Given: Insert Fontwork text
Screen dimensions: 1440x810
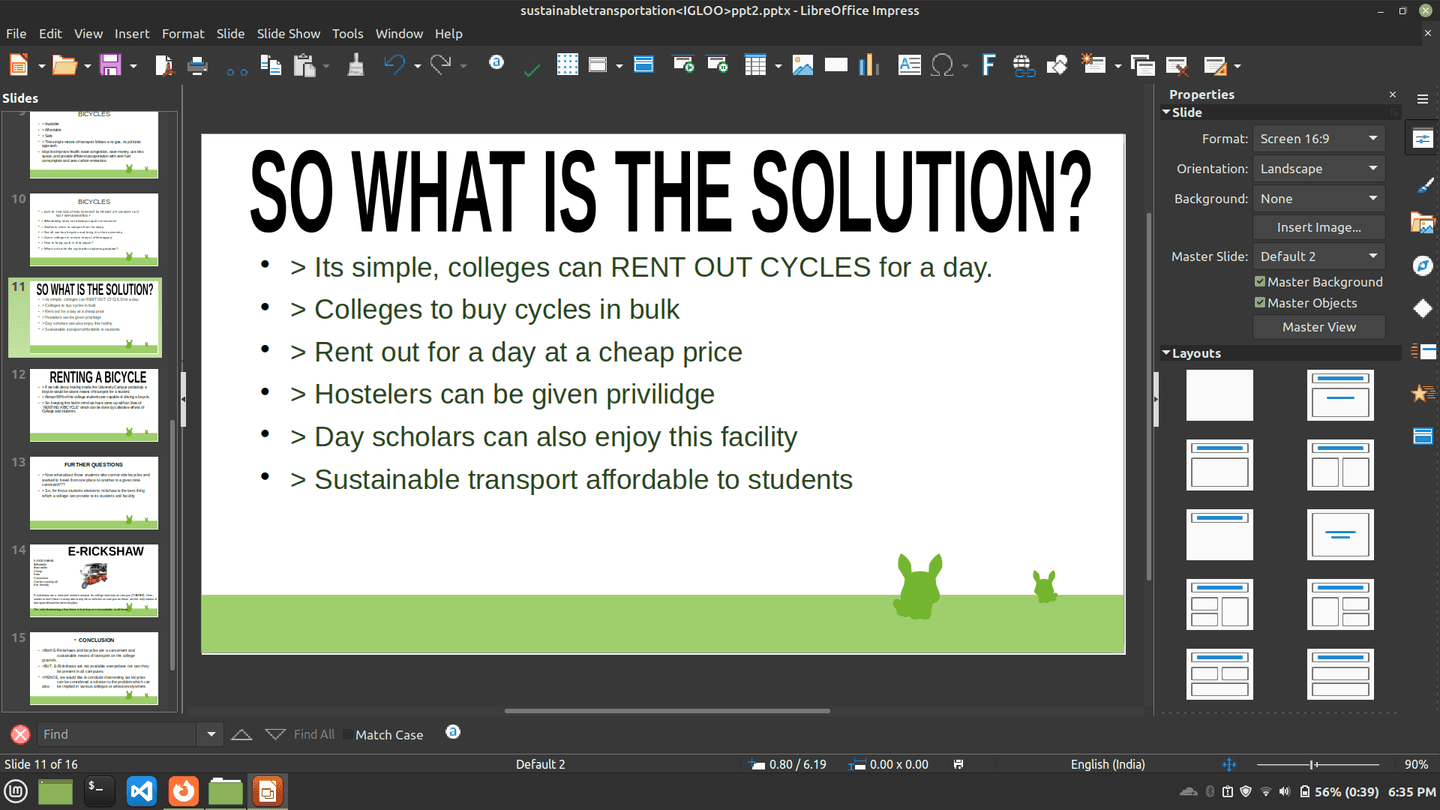Looking at the screenshot, I should click(x=988, y=65).
